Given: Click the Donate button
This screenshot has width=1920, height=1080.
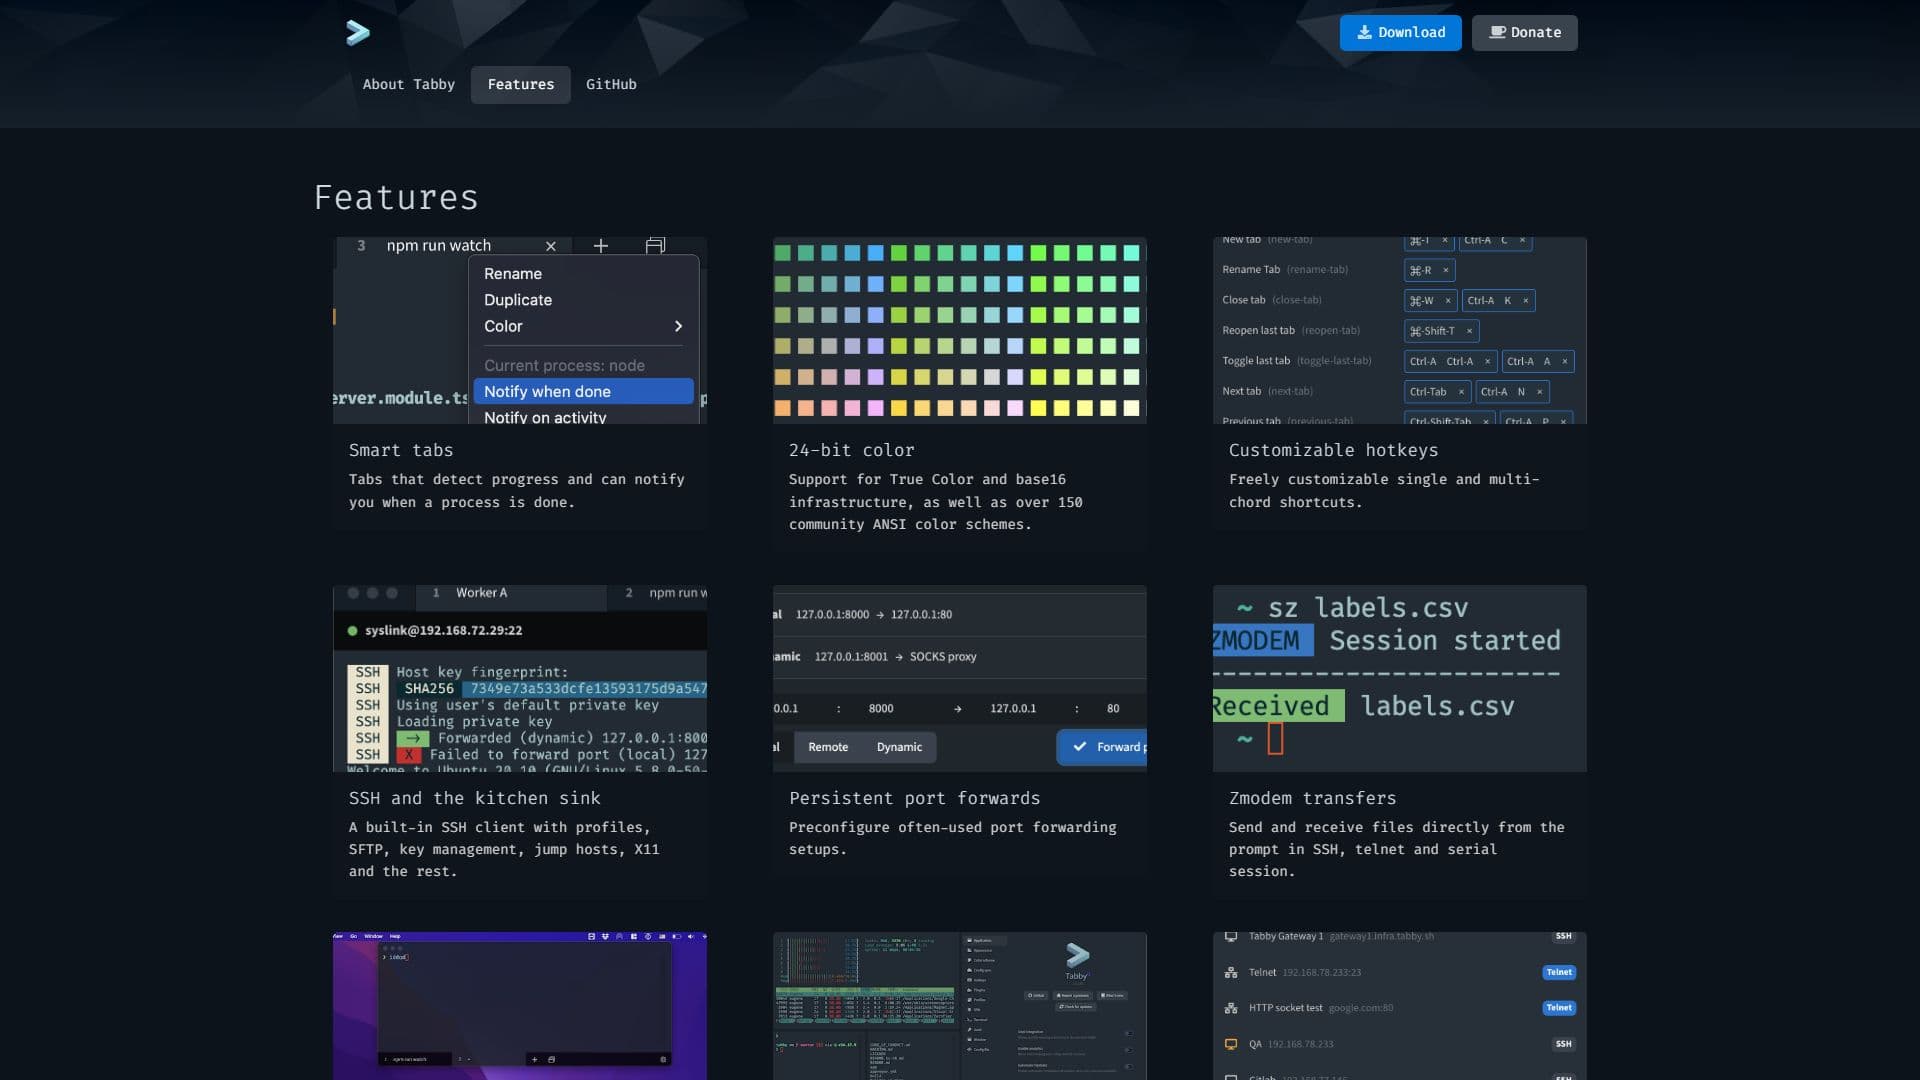Looking at the screenshot, I should click(1524, 33).
